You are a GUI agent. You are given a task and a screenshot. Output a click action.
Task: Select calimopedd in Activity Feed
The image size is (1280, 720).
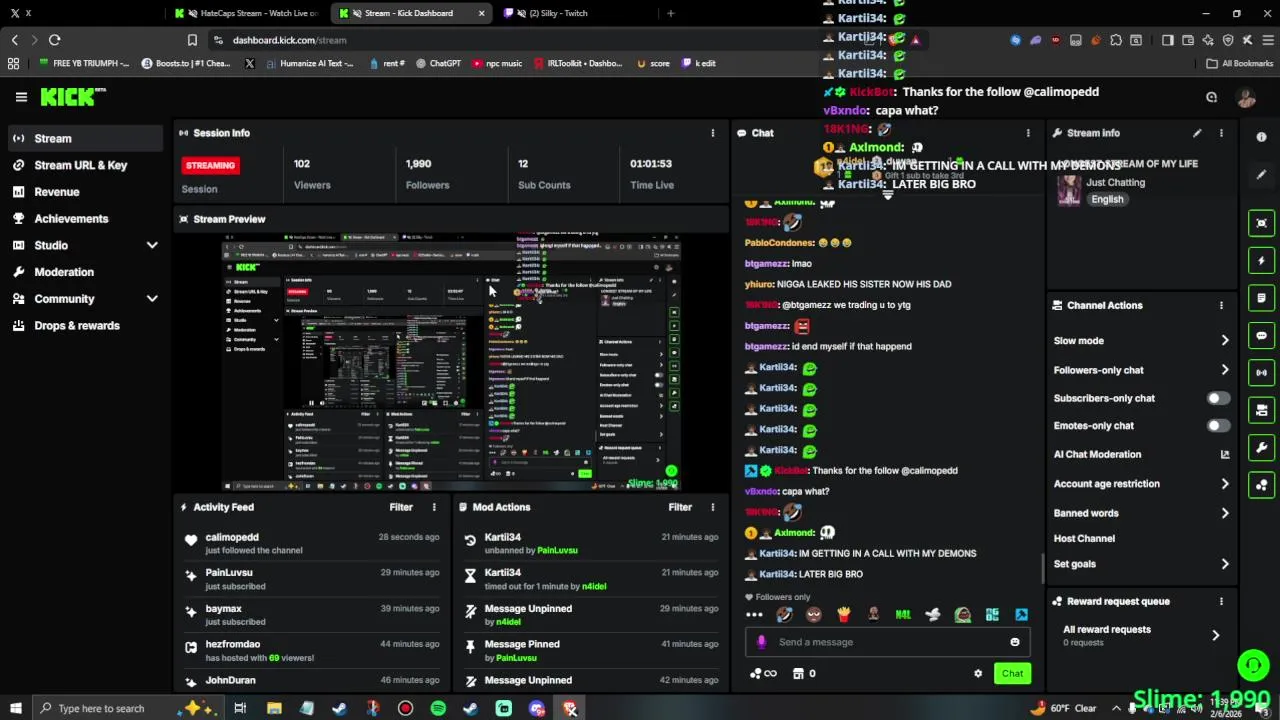[x=231, y=537]
